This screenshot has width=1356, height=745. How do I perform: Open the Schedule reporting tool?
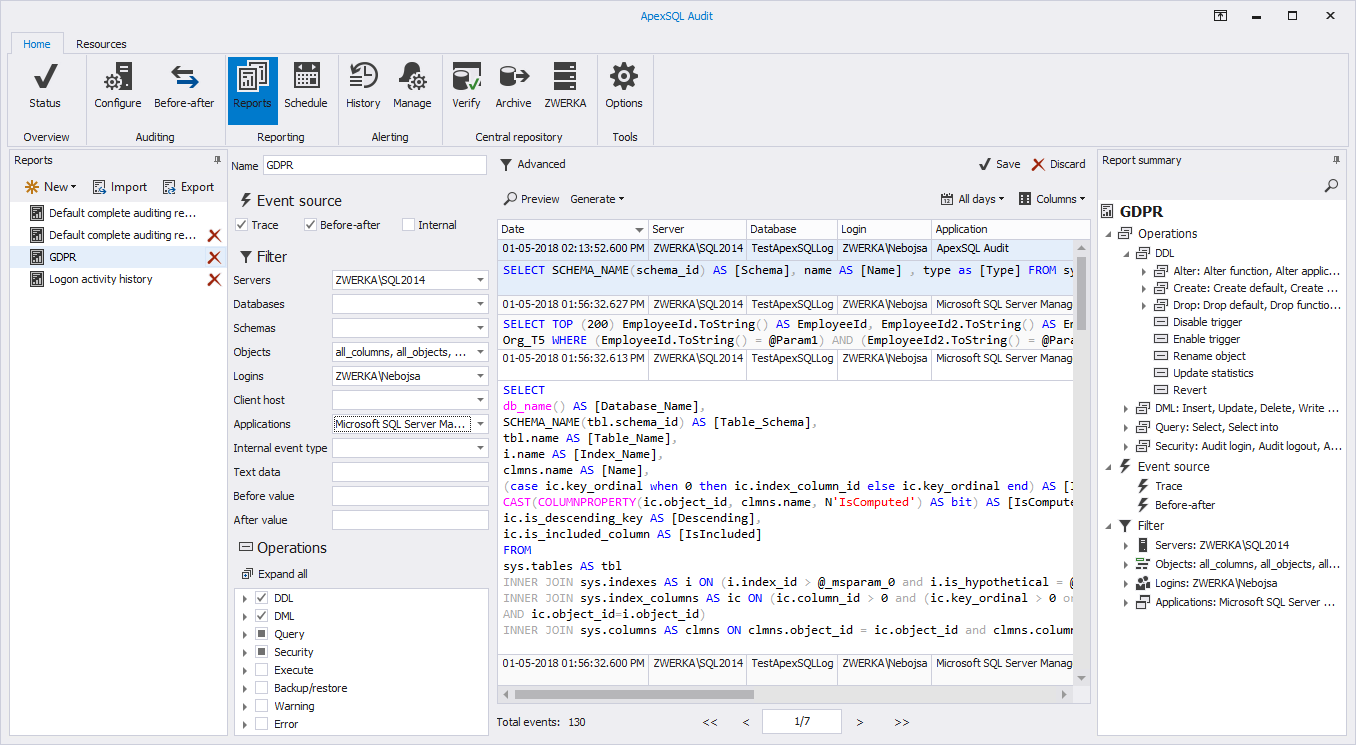tap(306, 85)
